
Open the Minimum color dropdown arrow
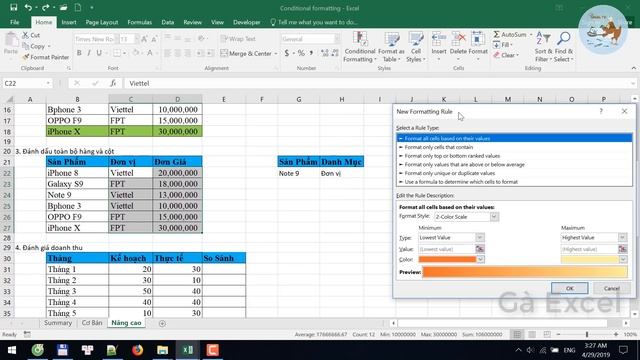click(480, 259)
